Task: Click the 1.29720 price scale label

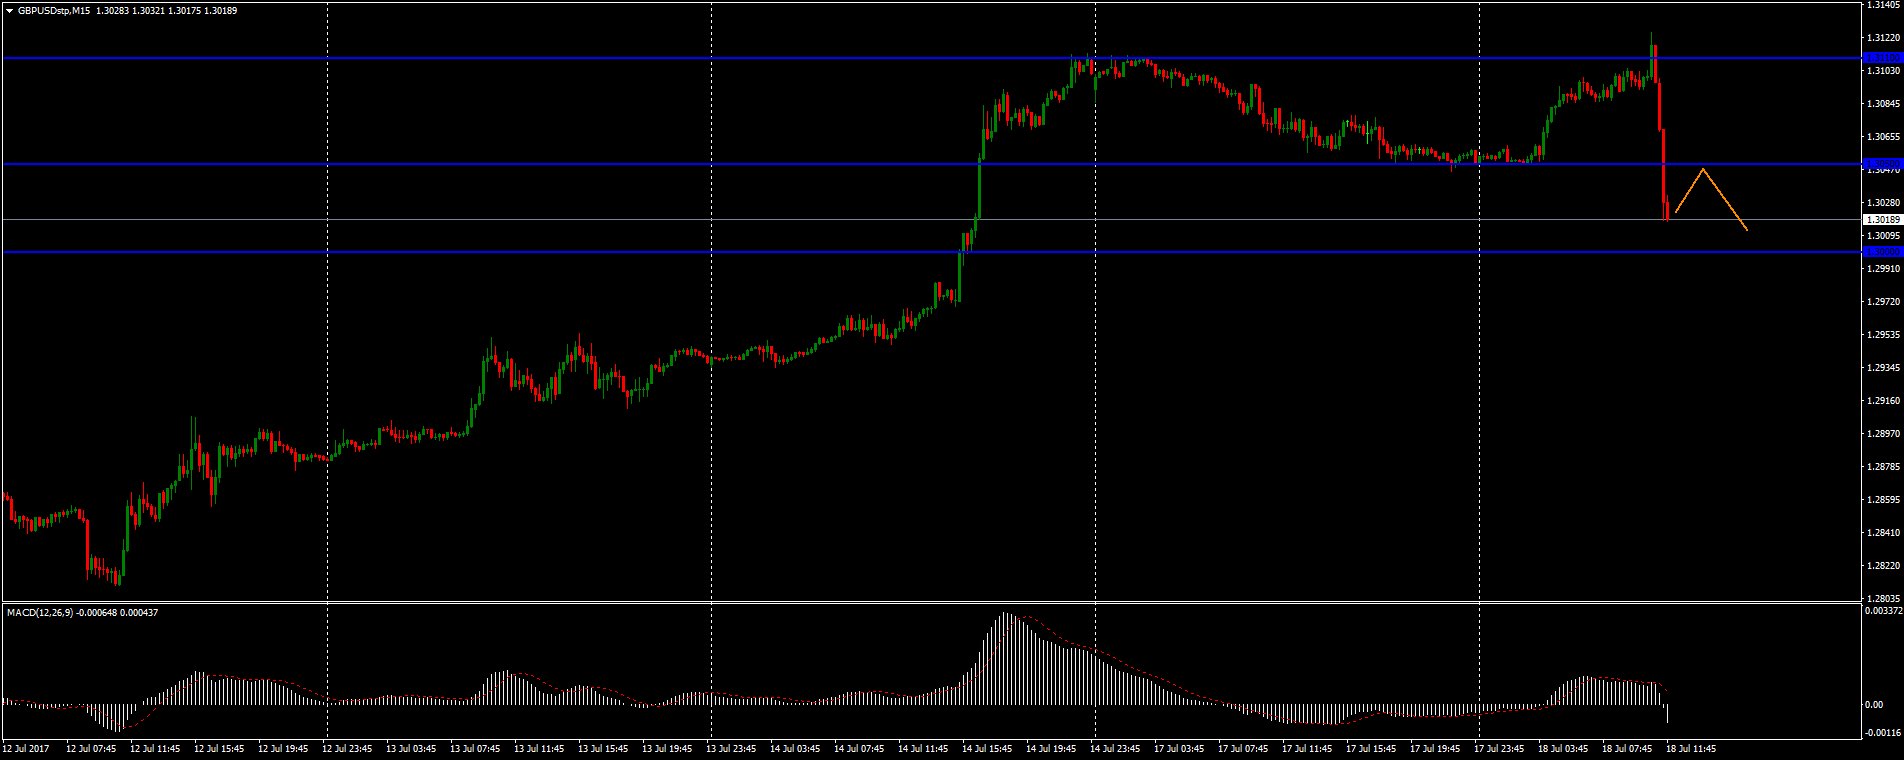Action: pos(1884,301)
